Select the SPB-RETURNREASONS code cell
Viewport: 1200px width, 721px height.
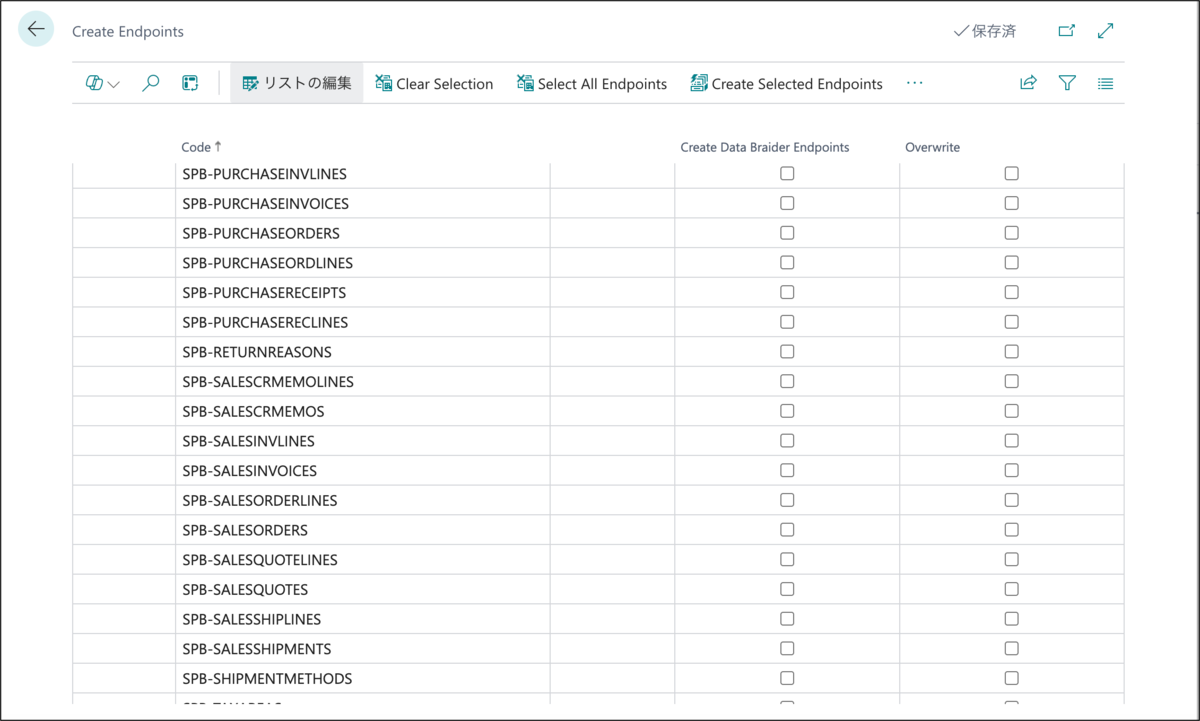pyautogui.click(x=363, y=352)
